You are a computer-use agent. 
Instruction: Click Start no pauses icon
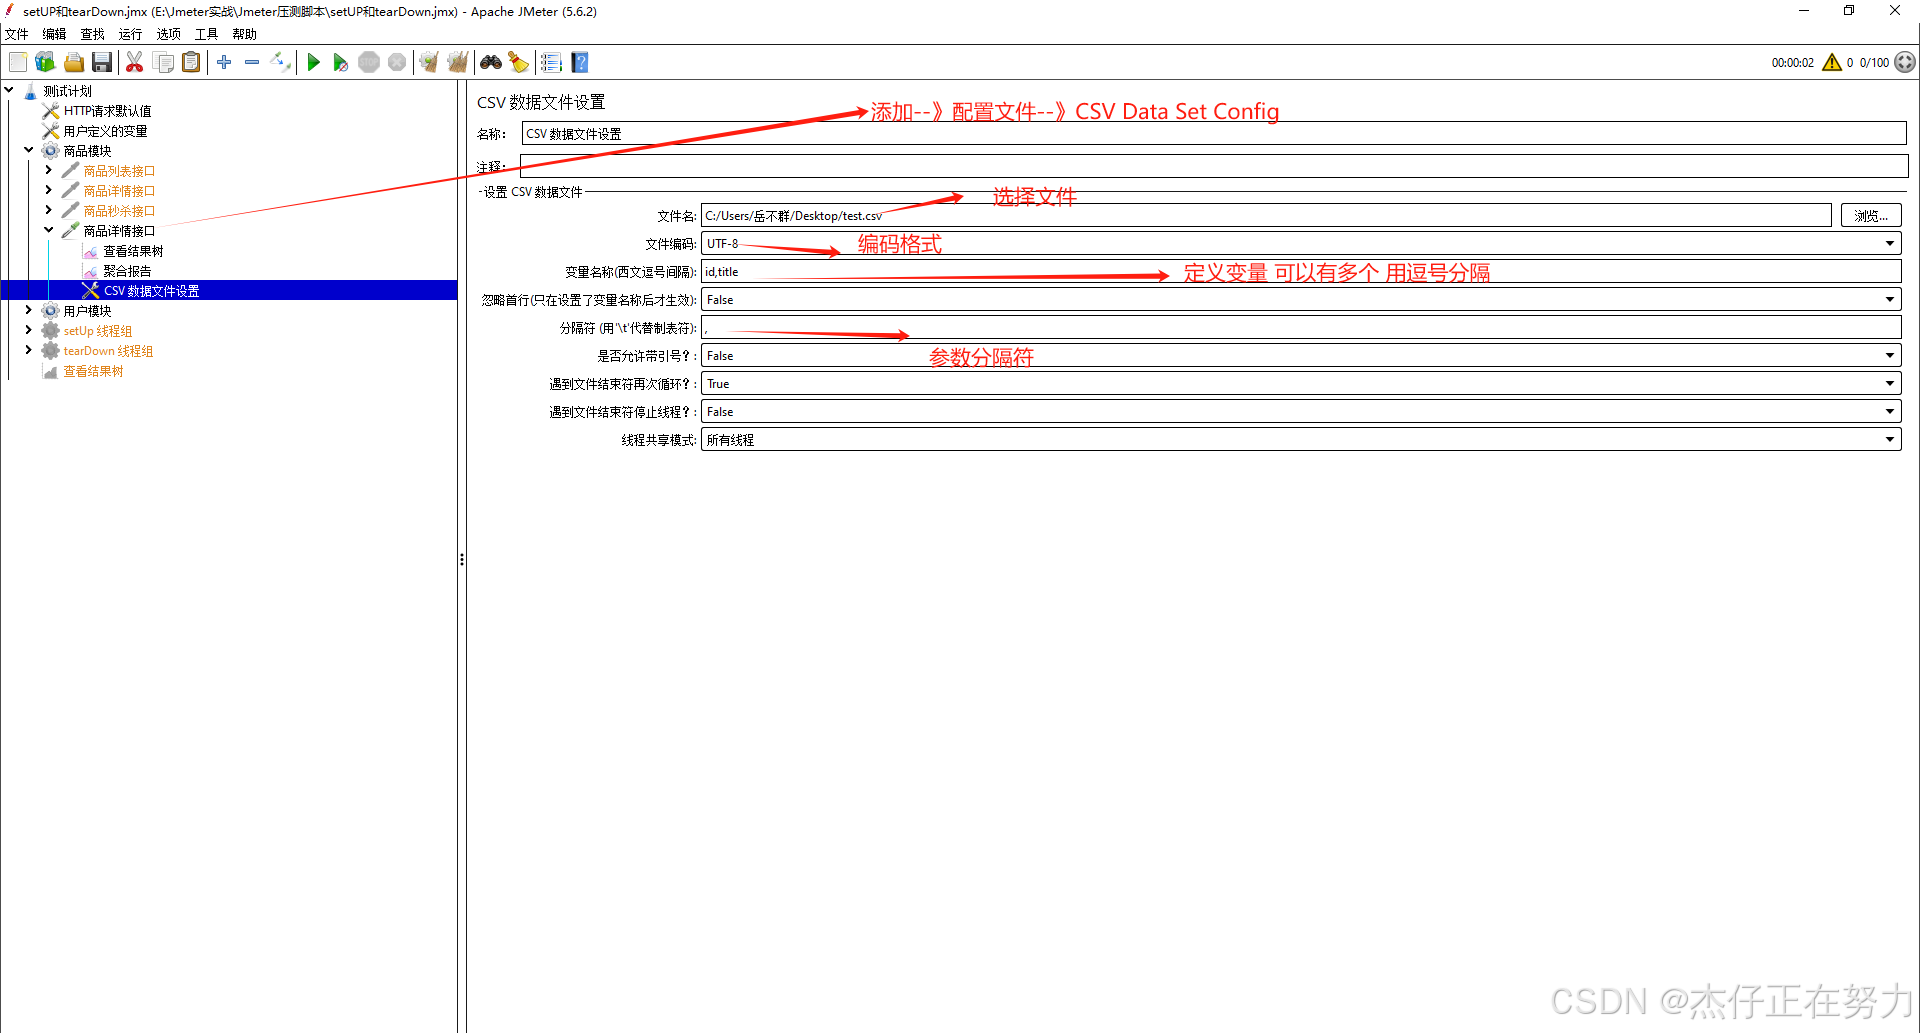click(341, 62)
